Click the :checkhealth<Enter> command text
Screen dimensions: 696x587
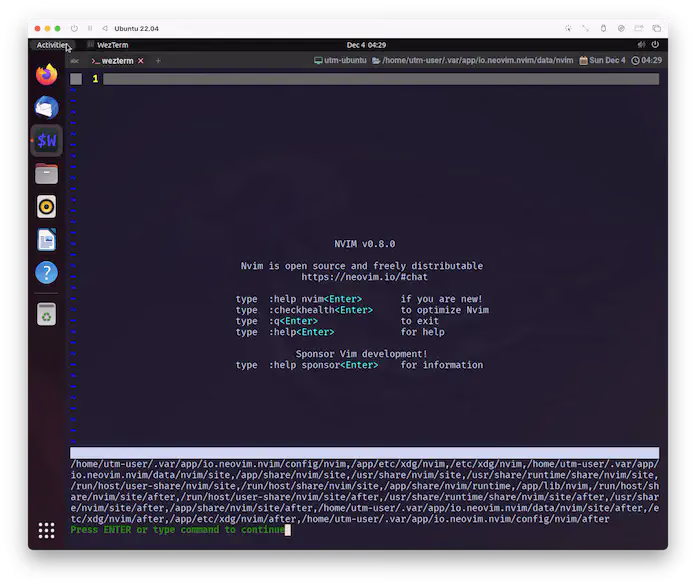[321, 310]
